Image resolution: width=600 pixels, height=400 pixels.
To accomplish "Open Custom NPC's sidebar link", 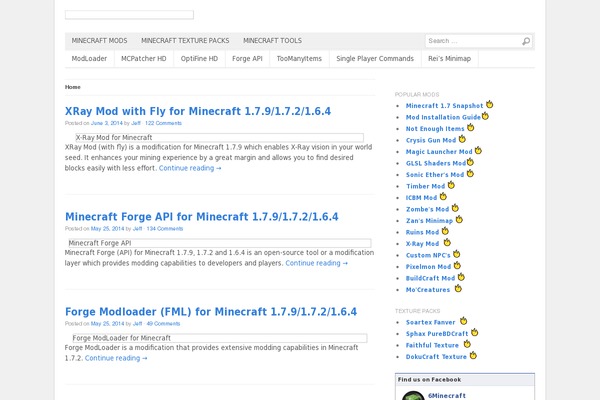I will pyautogui.click(x=428, y=255).
